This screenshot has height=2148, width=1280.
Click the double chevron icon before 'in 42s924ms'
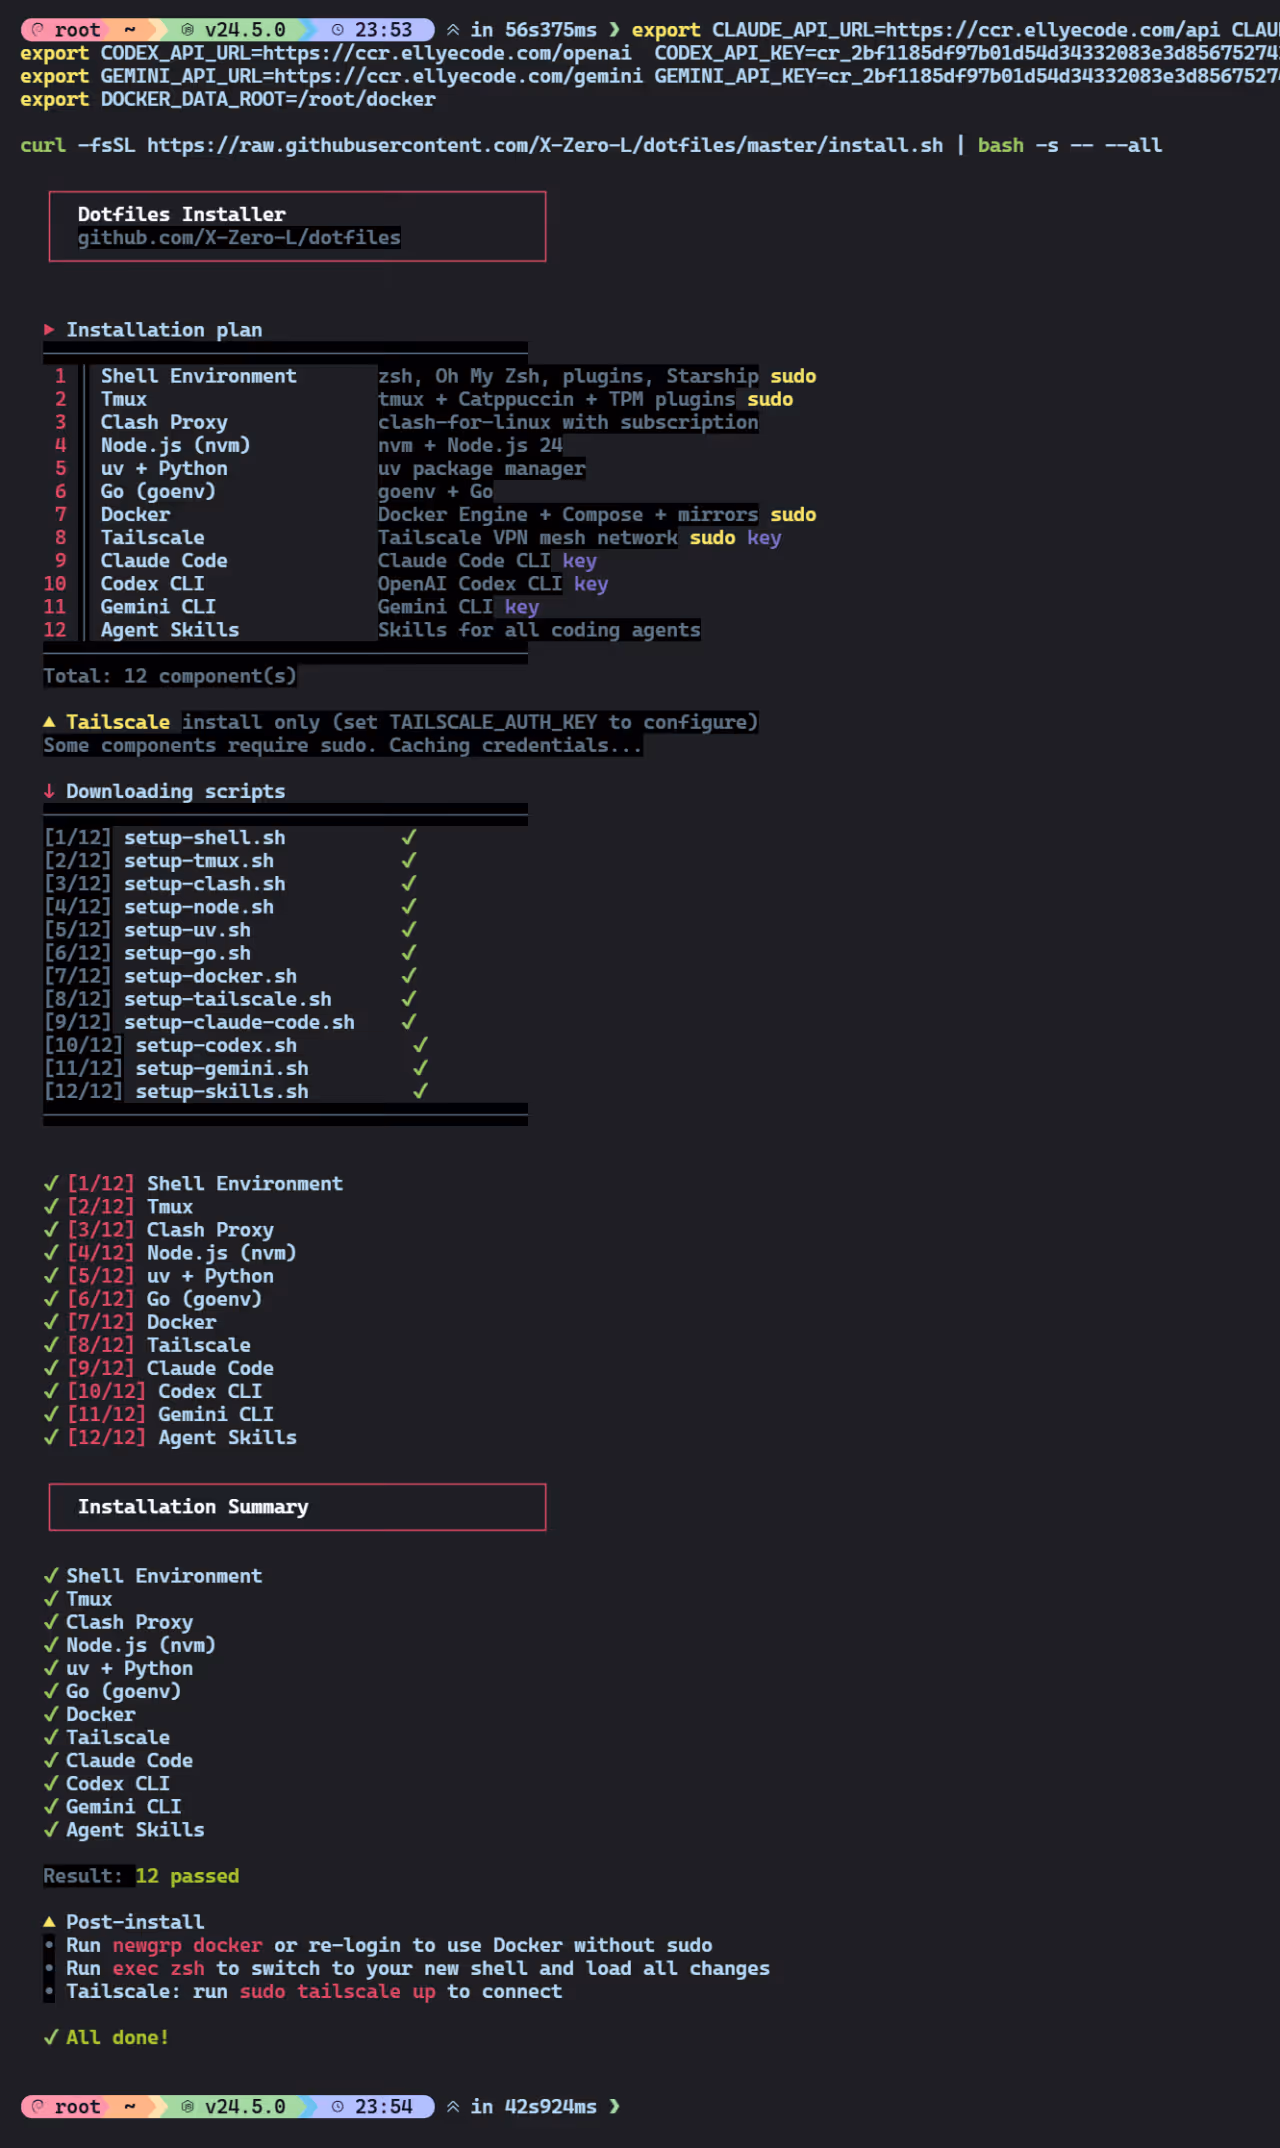pos(453,2107)
